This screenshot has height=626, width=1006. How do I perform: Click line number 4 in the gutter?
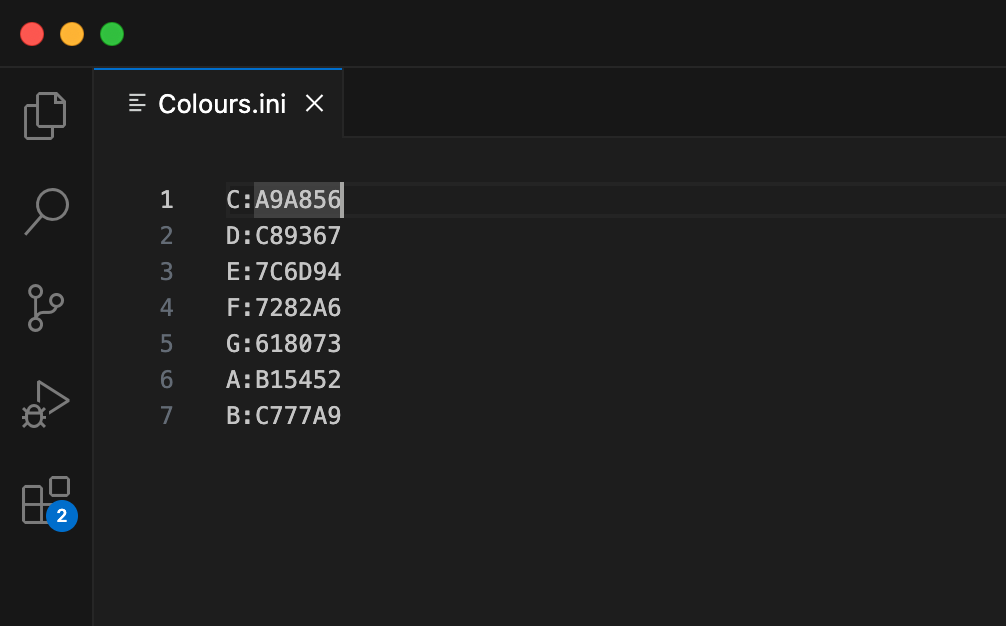(x=167, y=308)
